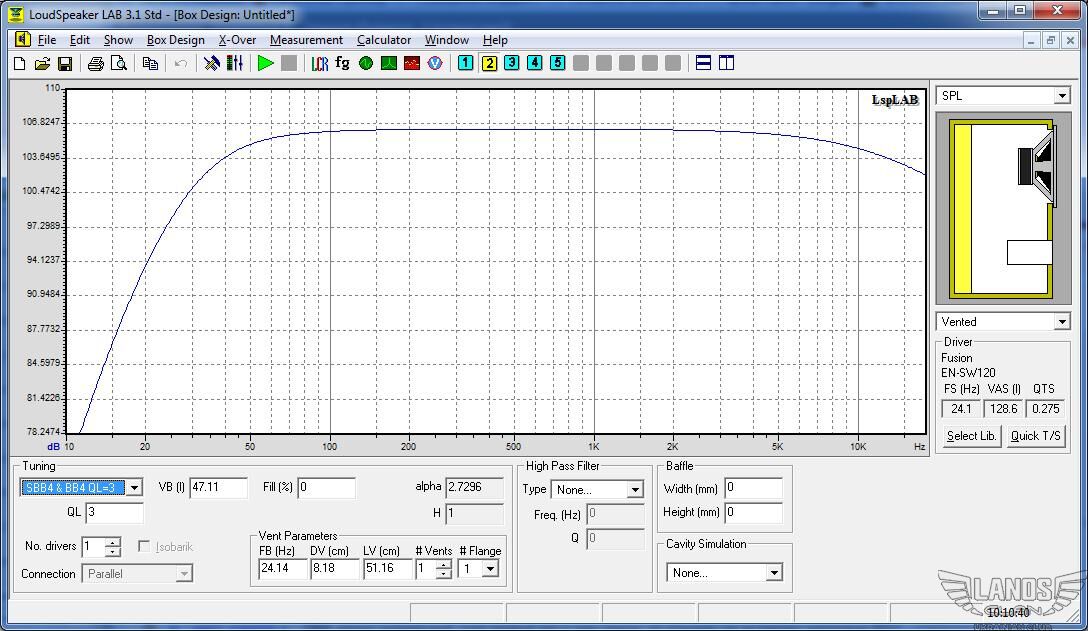Tile windows vertically icon
Image resolution: width=1088 pixels, height=631 pixels.
726,63
